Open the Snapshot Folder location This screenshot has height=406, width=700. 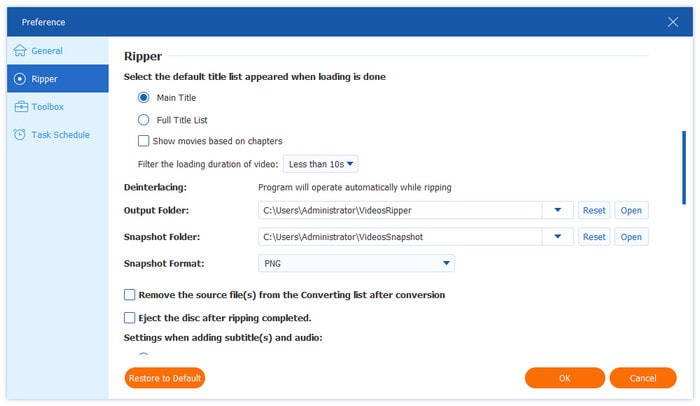pos(631,237)
